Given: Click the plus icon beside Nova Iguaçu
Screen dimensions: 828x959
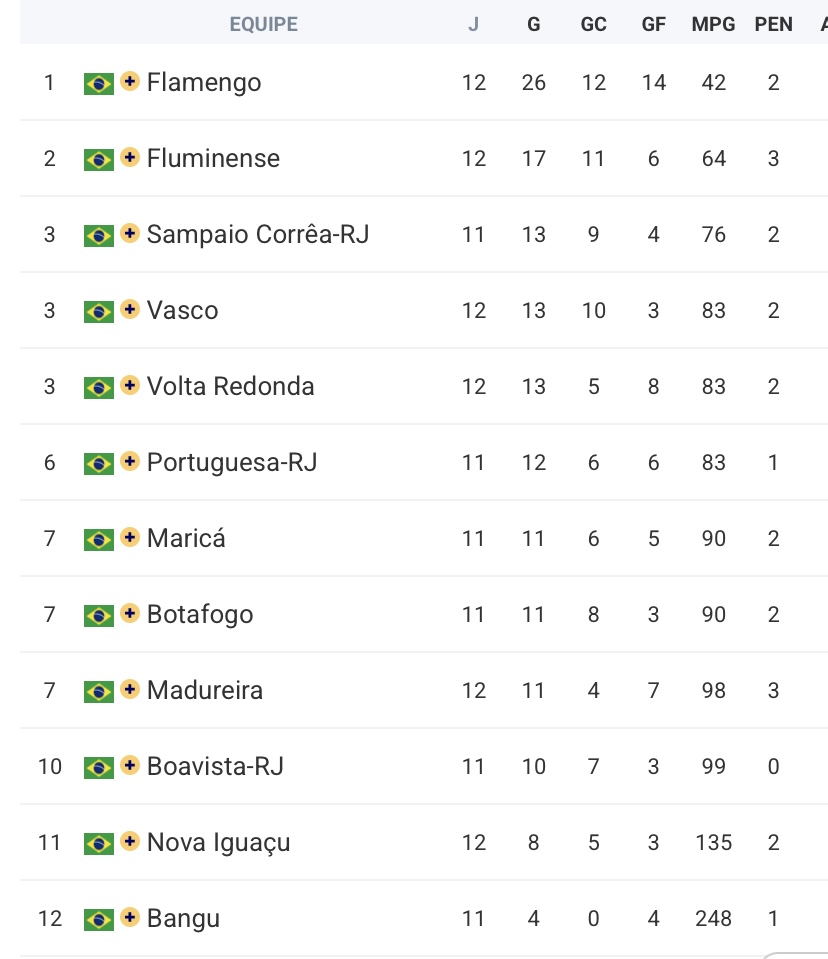Looking at the screenshot, I should click(x=130, y=841).
